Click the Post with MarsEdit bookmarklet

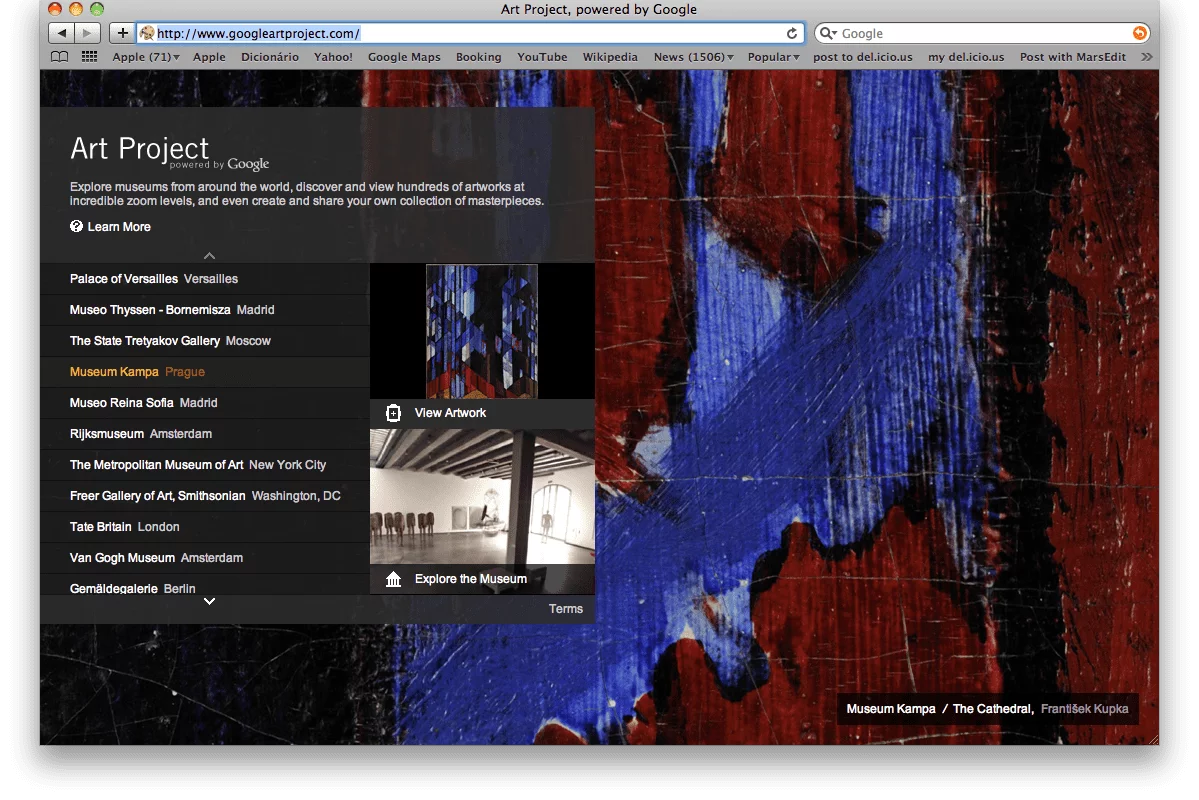coord(1073,57)
